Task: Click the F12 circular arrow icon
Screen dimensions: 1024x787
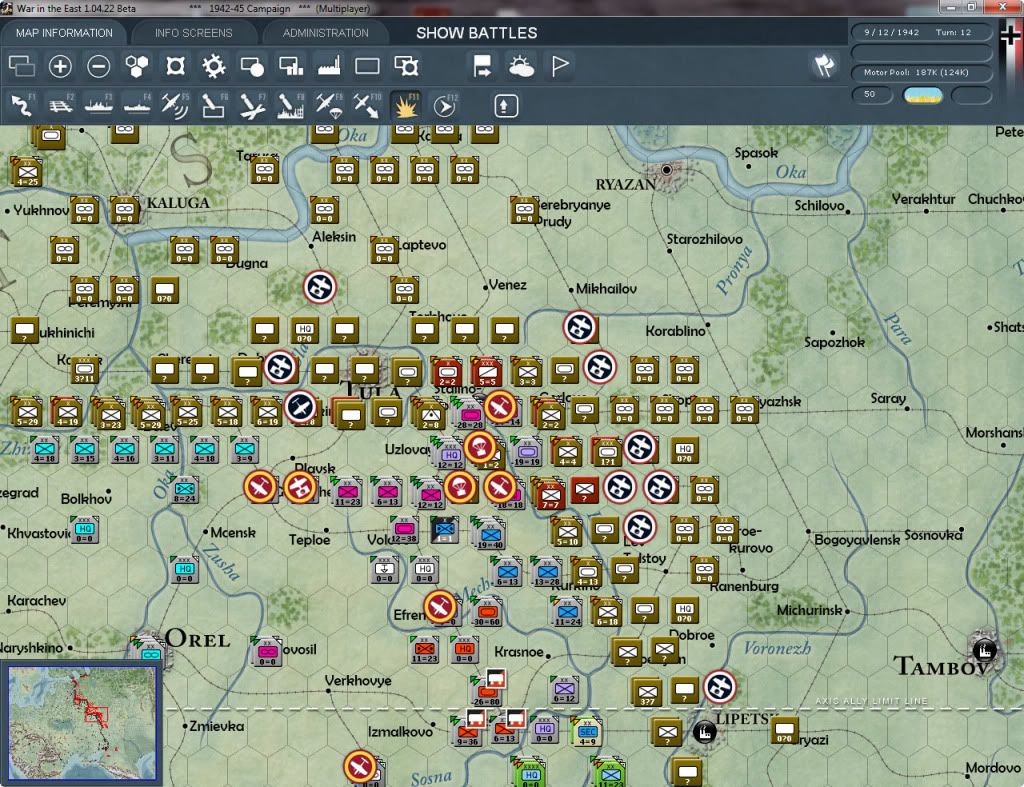Action: pyautogui.click(x=445, y=106)
